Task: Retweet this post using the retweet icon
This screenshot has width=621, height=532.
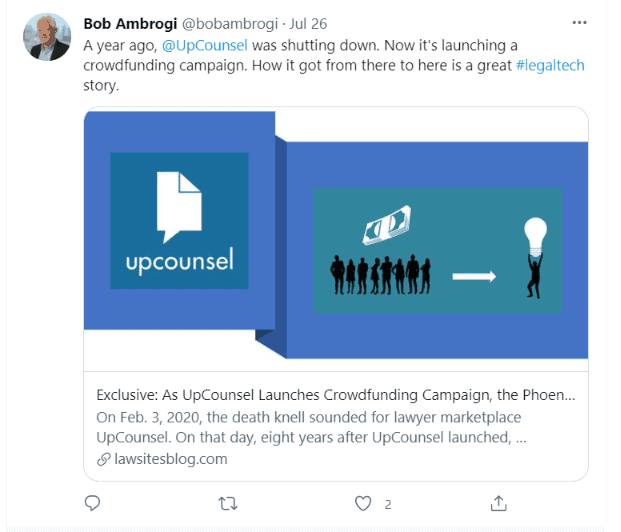Action: click(x=227, y=503)
